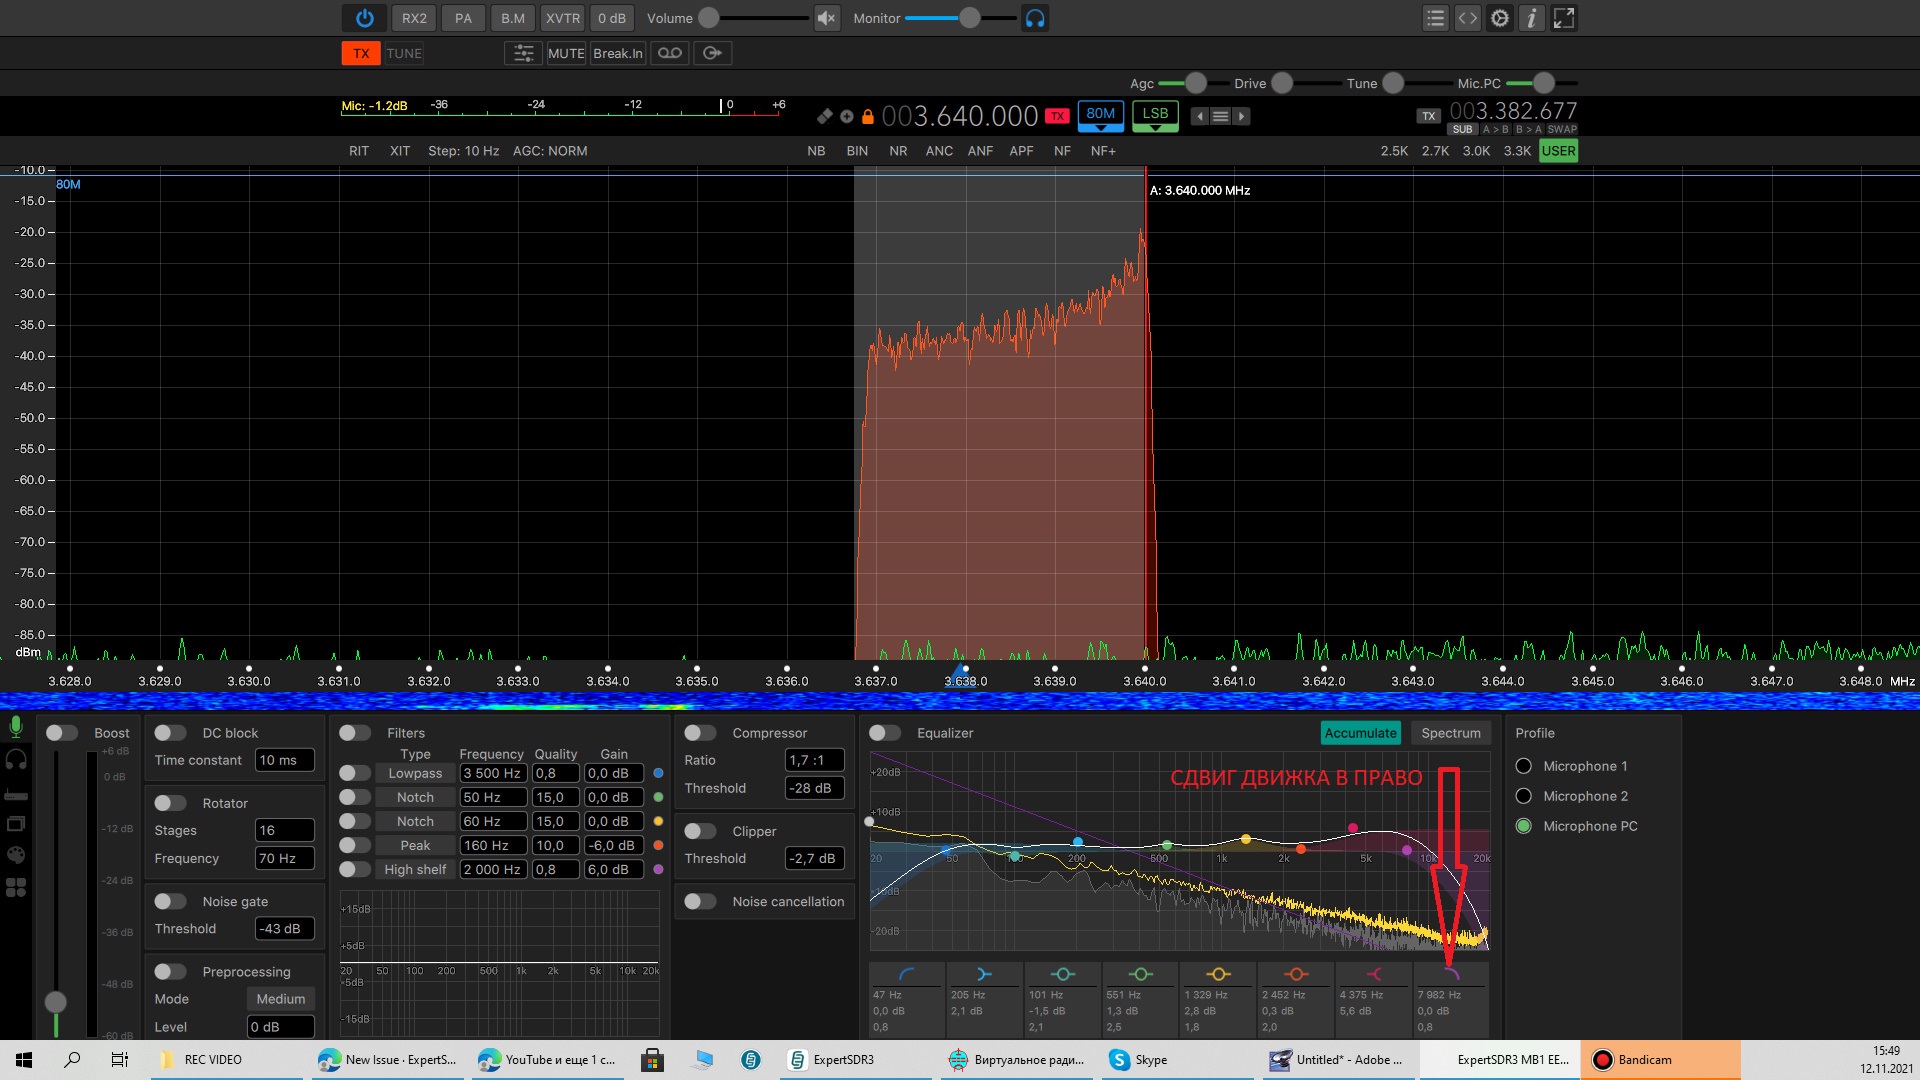1920x1080 pixels.
Task: Select the microphone icon in the bottom-left sidebar
Action: pos(16,725)
